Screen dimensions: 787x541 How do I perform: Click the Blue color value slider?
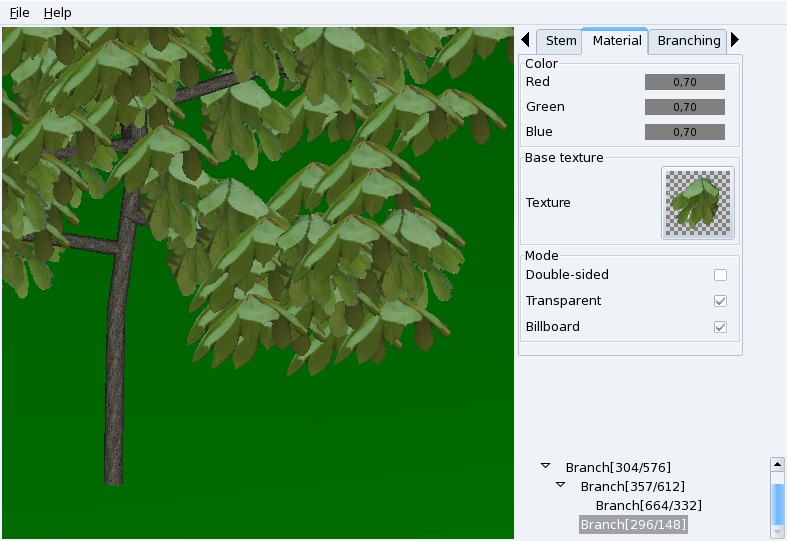685,132
